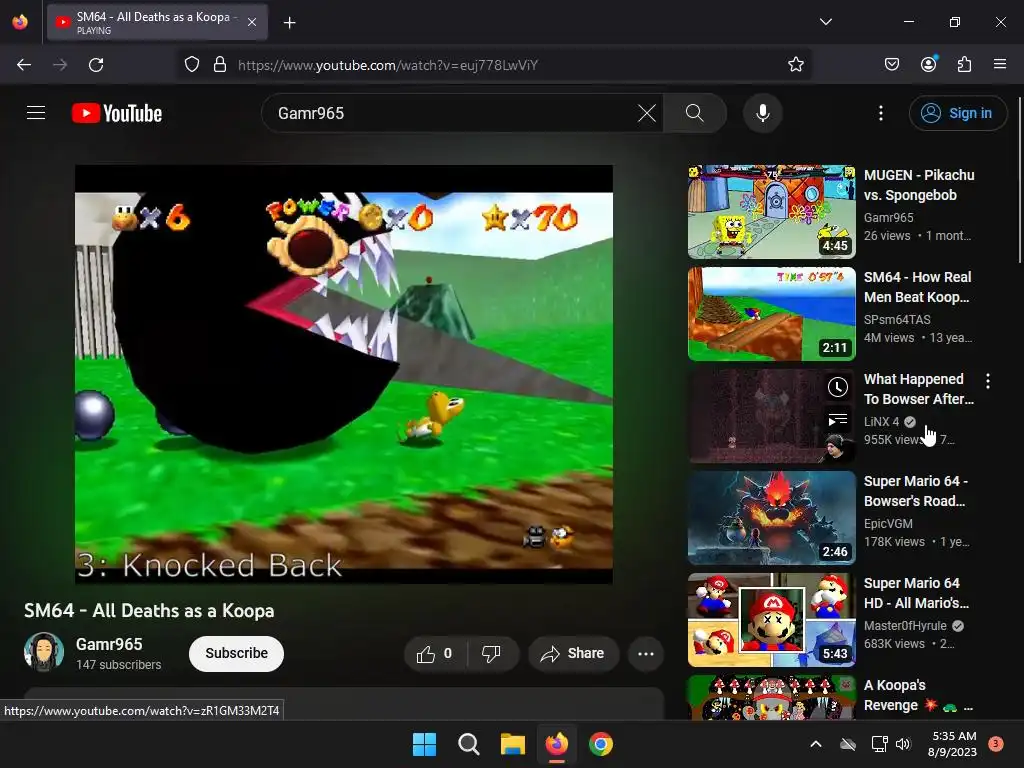Open options for What Happened To Bowser

[987, 381]
